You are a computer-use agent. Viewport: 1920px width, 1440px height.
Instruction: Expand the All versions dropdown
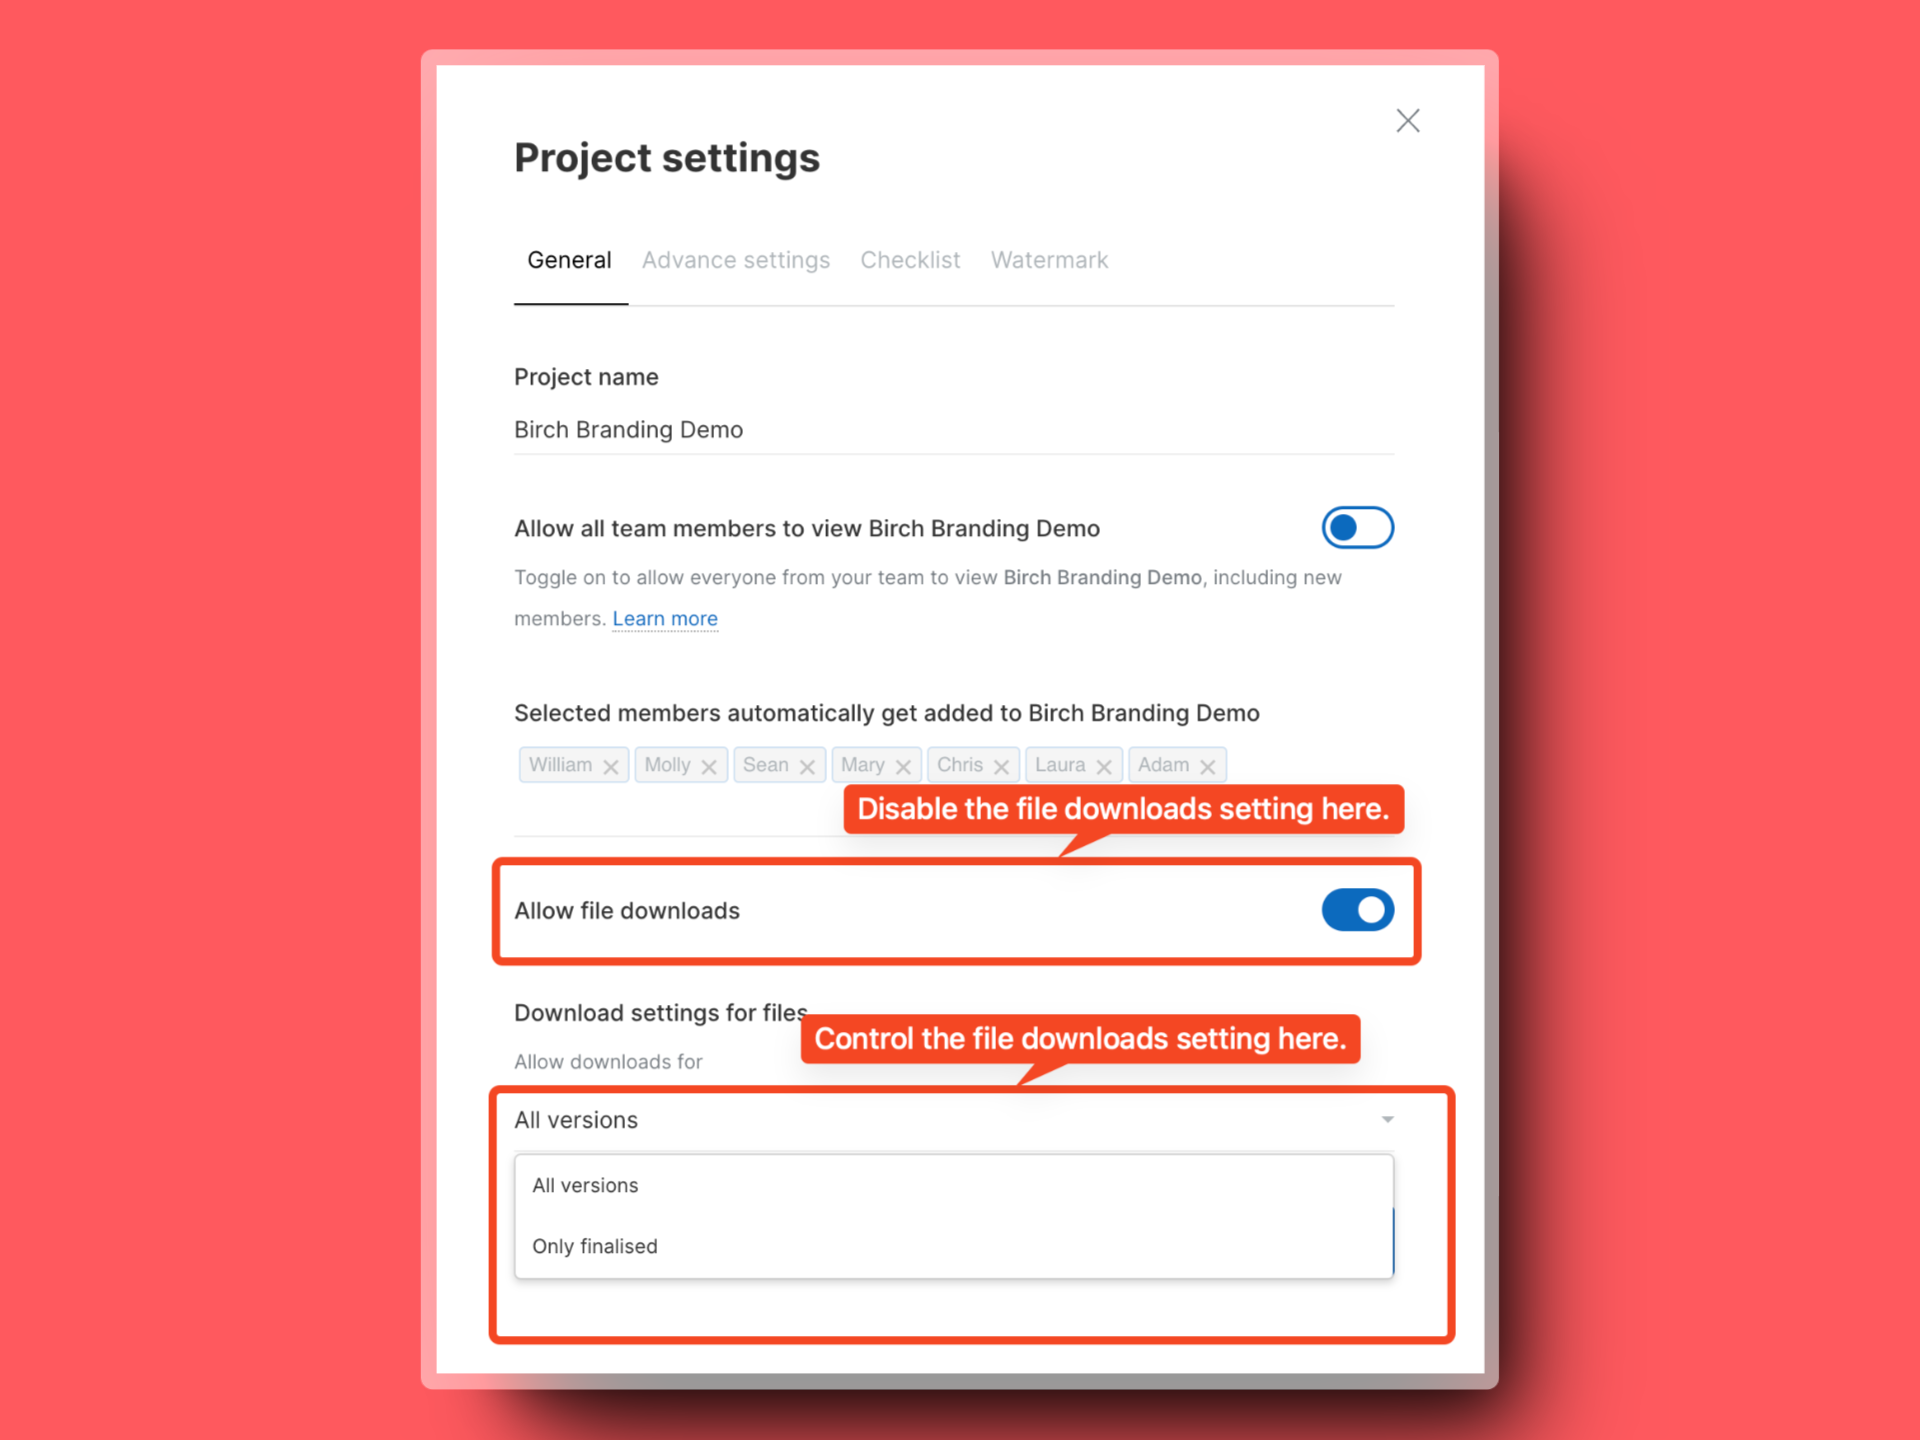click(955, 1121)
